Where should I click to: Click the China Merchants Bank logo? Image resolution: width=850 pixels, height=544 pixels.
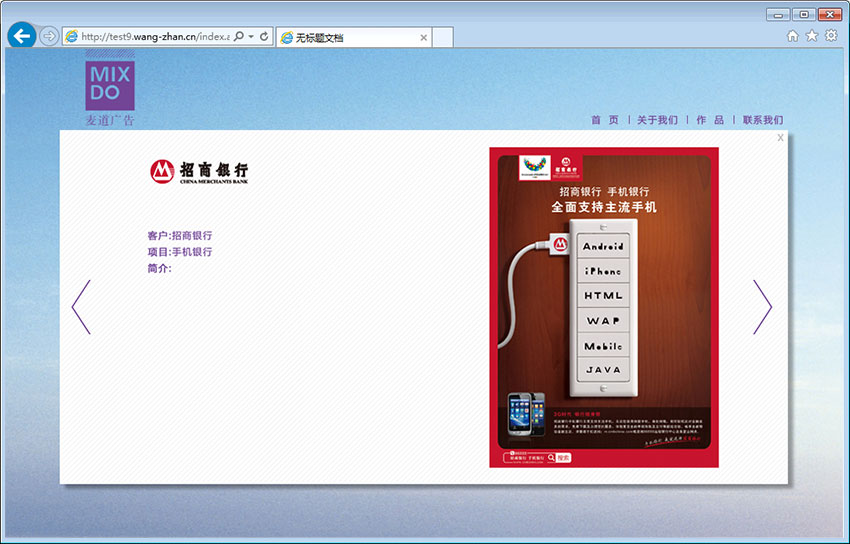point(199,172)
